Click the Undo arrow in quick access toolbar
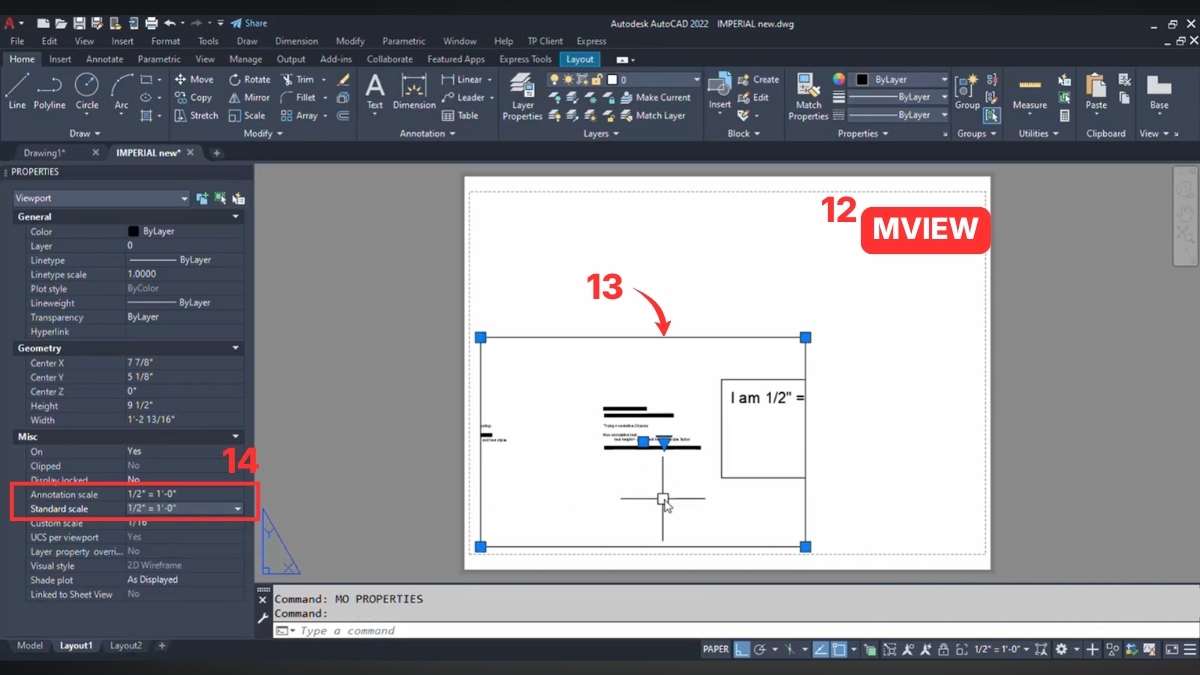Viewport: 1200px width, 675px height. (x=170, y=23)
